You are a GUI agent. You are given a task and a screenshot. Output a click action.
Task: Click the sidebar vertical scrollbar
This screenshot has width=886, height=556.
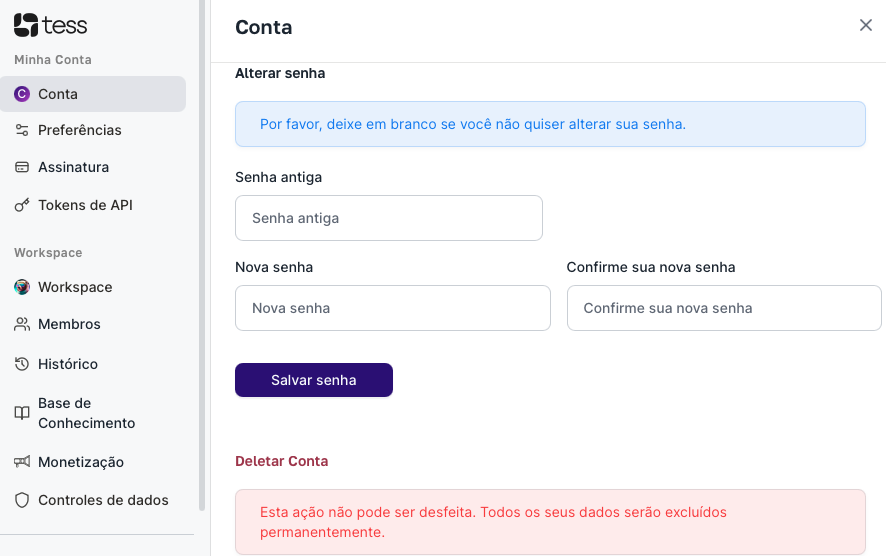coord(202,255)
